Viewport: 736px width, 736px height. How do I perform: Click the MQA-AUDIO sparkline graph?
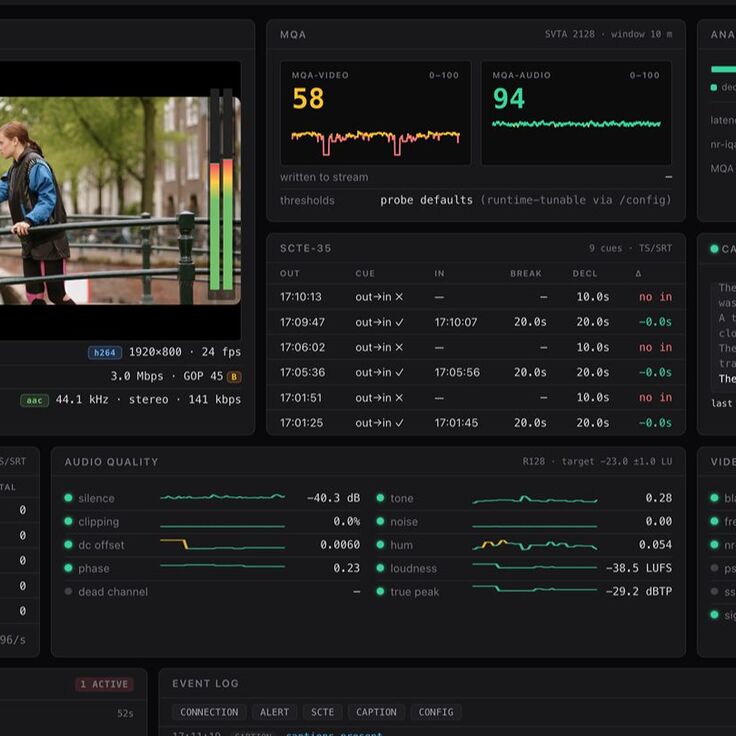click(x=576, y=124)
